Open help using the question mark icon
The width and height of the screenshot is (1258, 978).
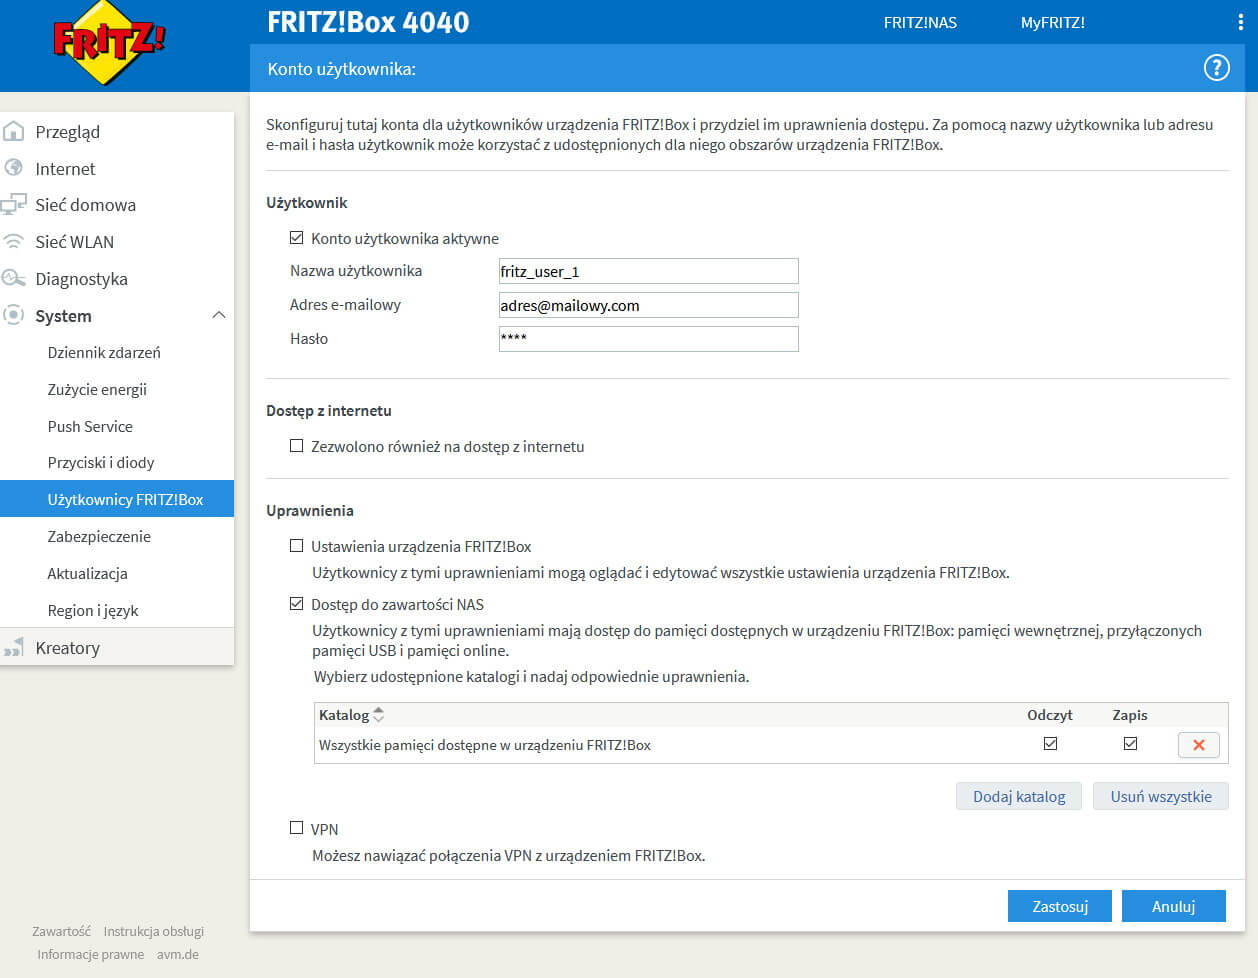(1217, 67)
